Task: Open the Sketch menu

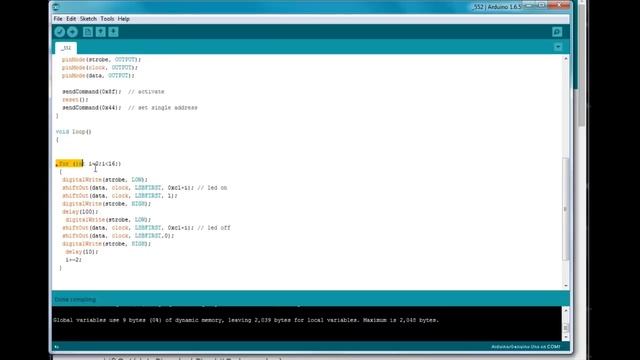Action: (88, 19)
